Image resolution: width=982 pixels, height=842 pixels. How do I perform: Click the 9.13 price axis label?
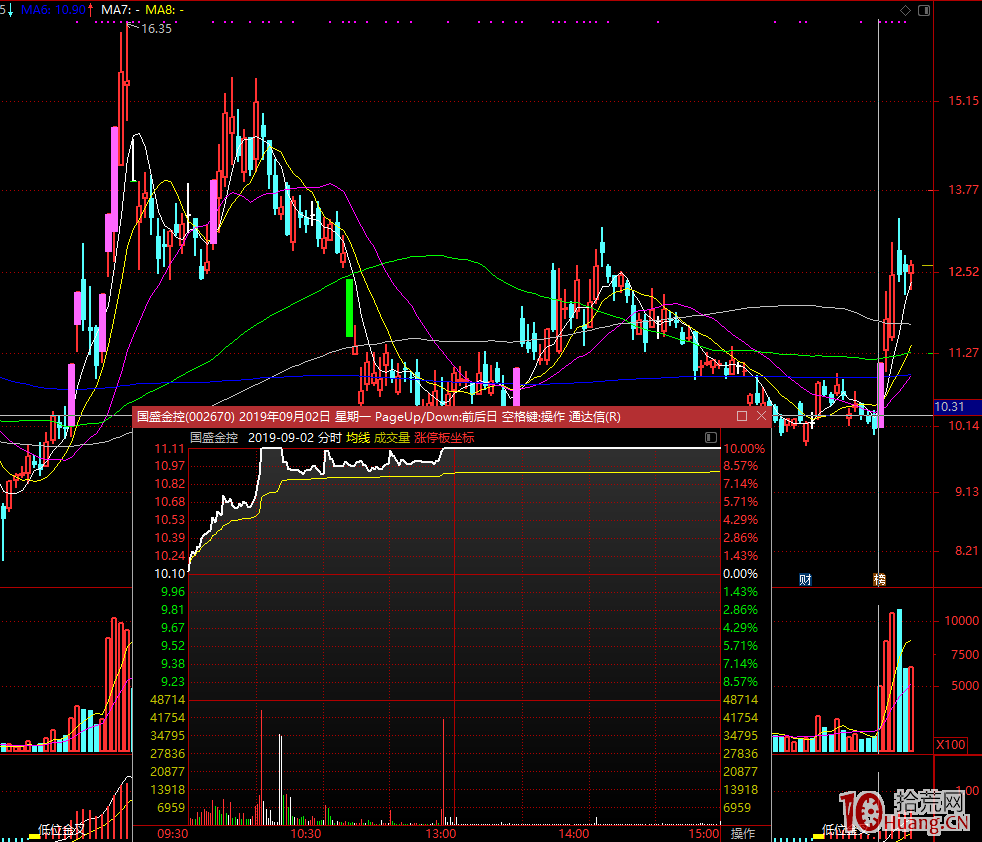(x=966, y=492)
